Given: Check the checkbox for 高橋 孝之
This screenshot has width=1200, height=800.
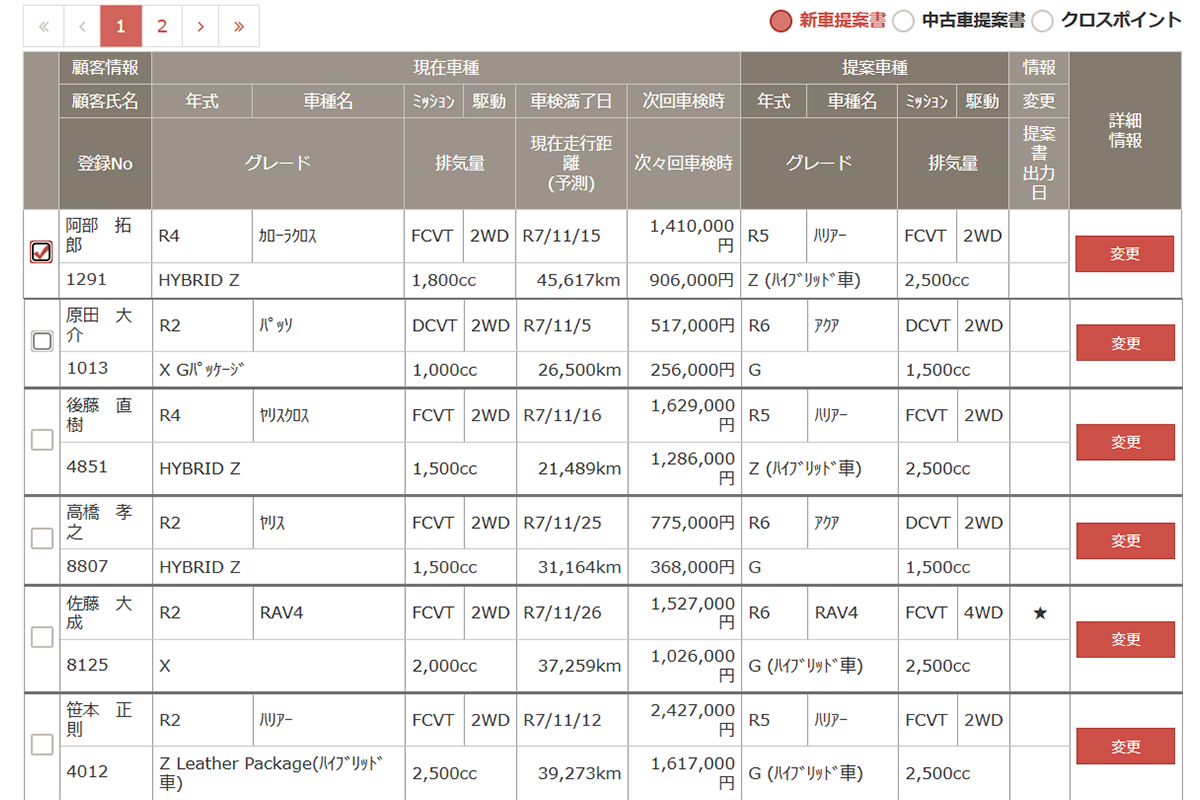Looking at the screenshot, I should 42,538.
